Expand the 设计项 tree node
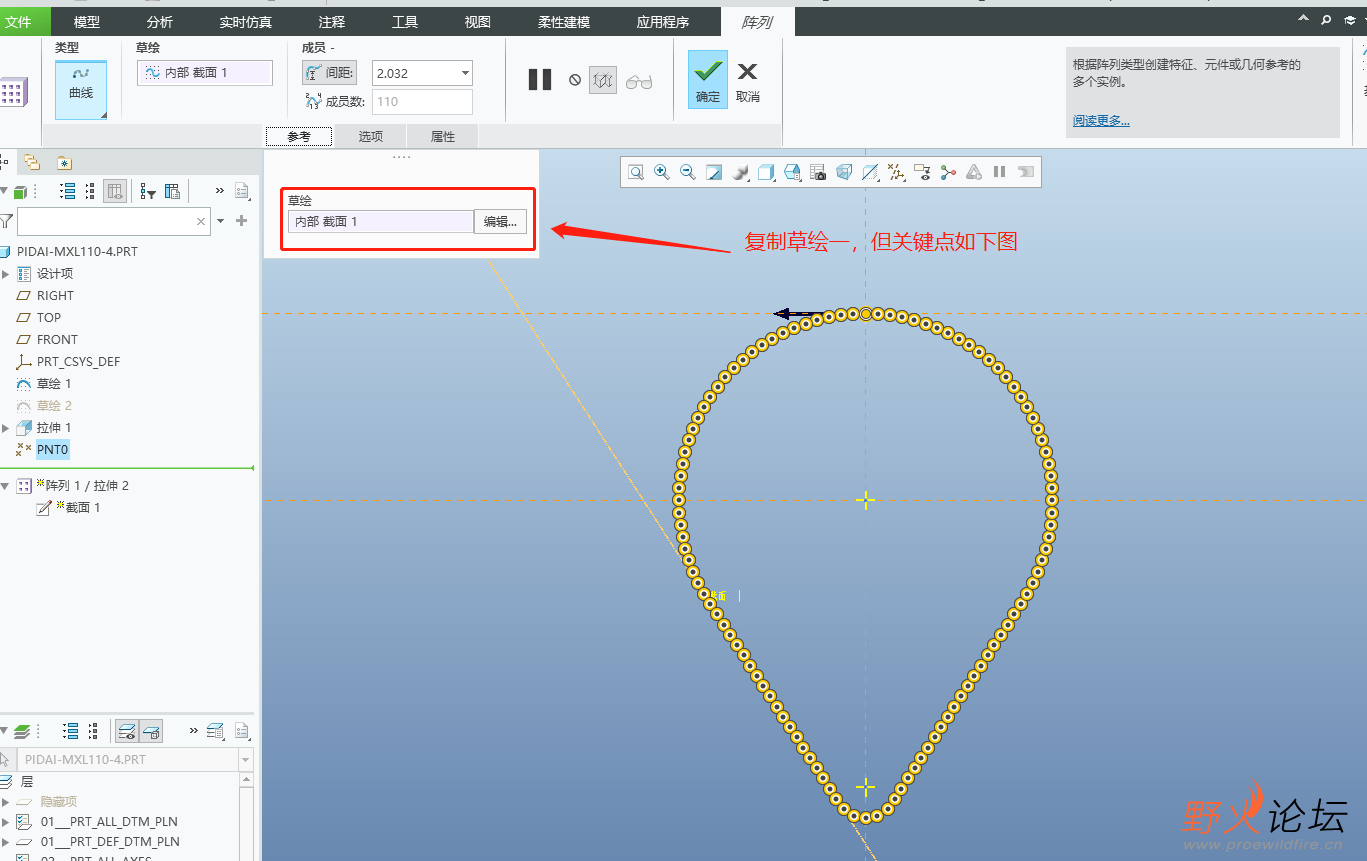 click(x=5, y=274)
